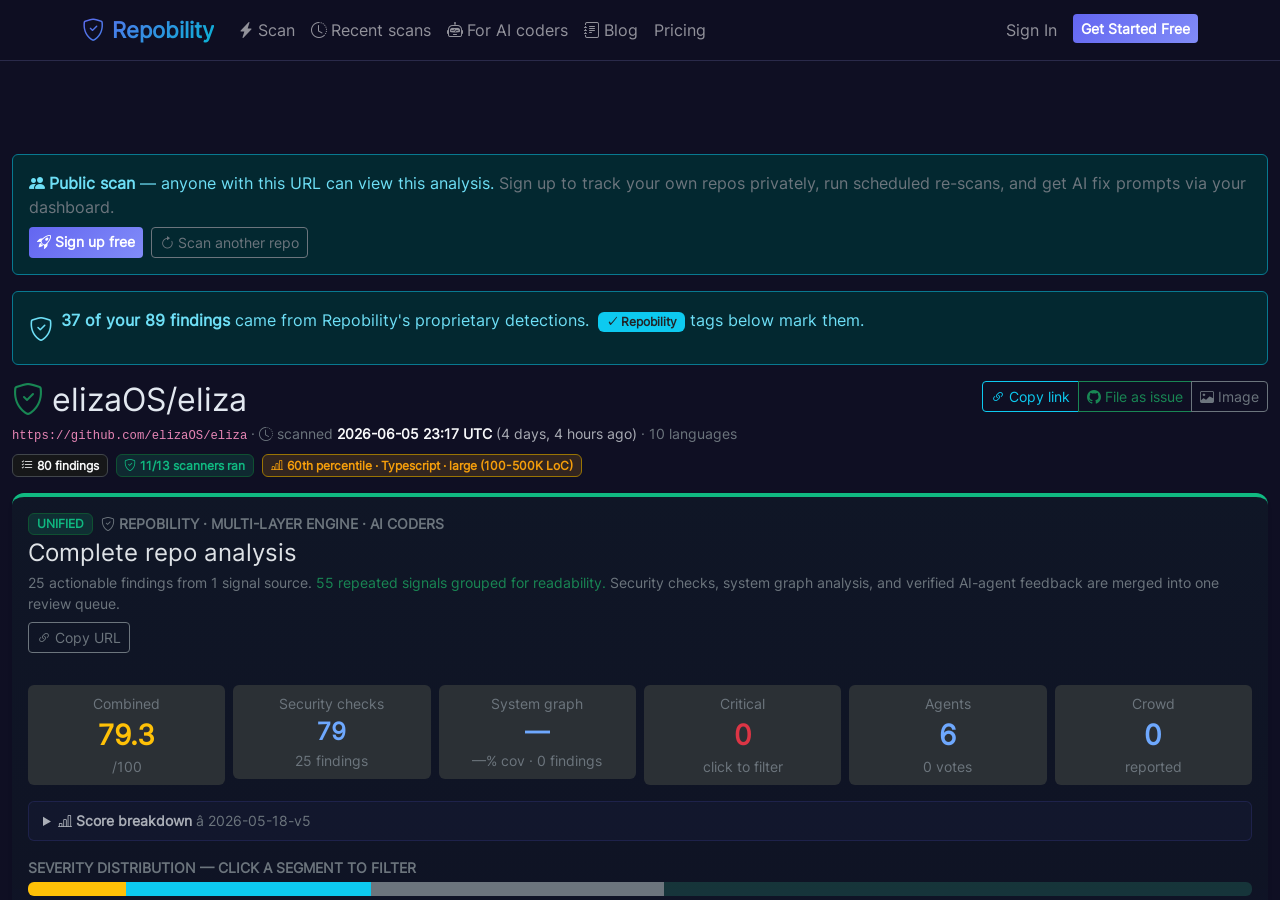Click the File as issue button
This screenshot has width=1280, height=900.
click(1135, 396)
